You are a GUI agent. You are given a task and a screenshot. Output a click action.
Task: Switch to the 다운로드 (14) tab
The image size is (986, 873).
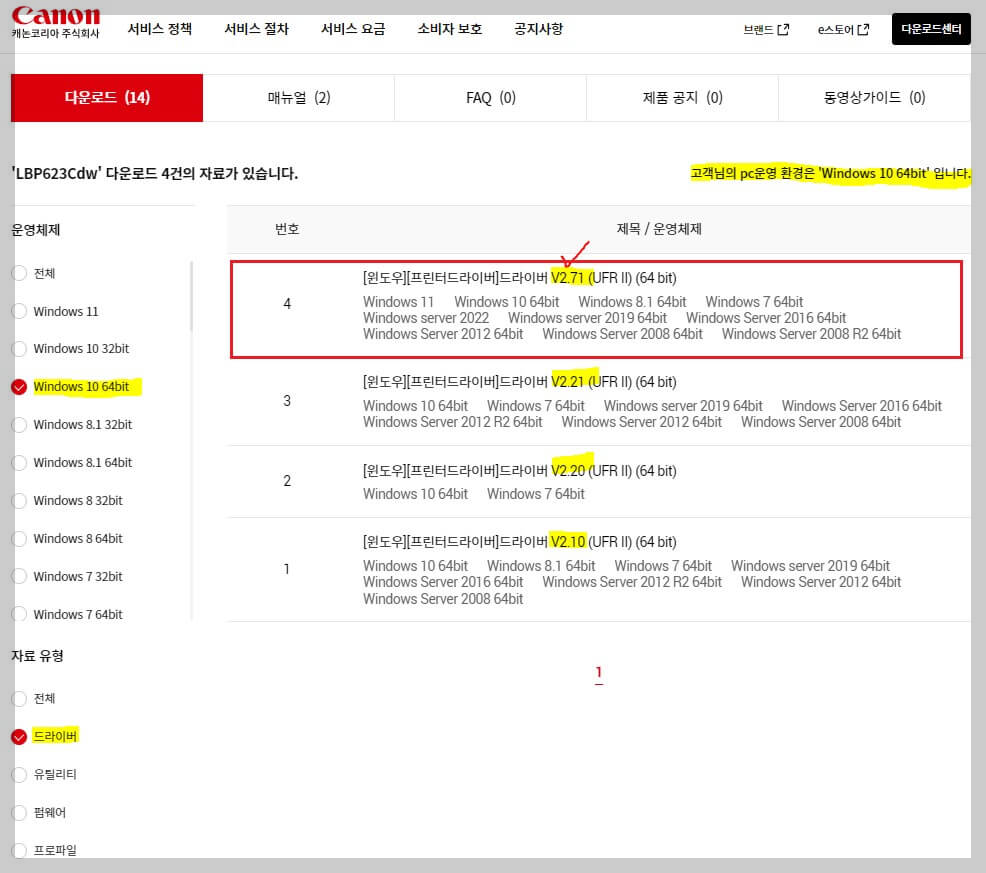tap(107, 97)
